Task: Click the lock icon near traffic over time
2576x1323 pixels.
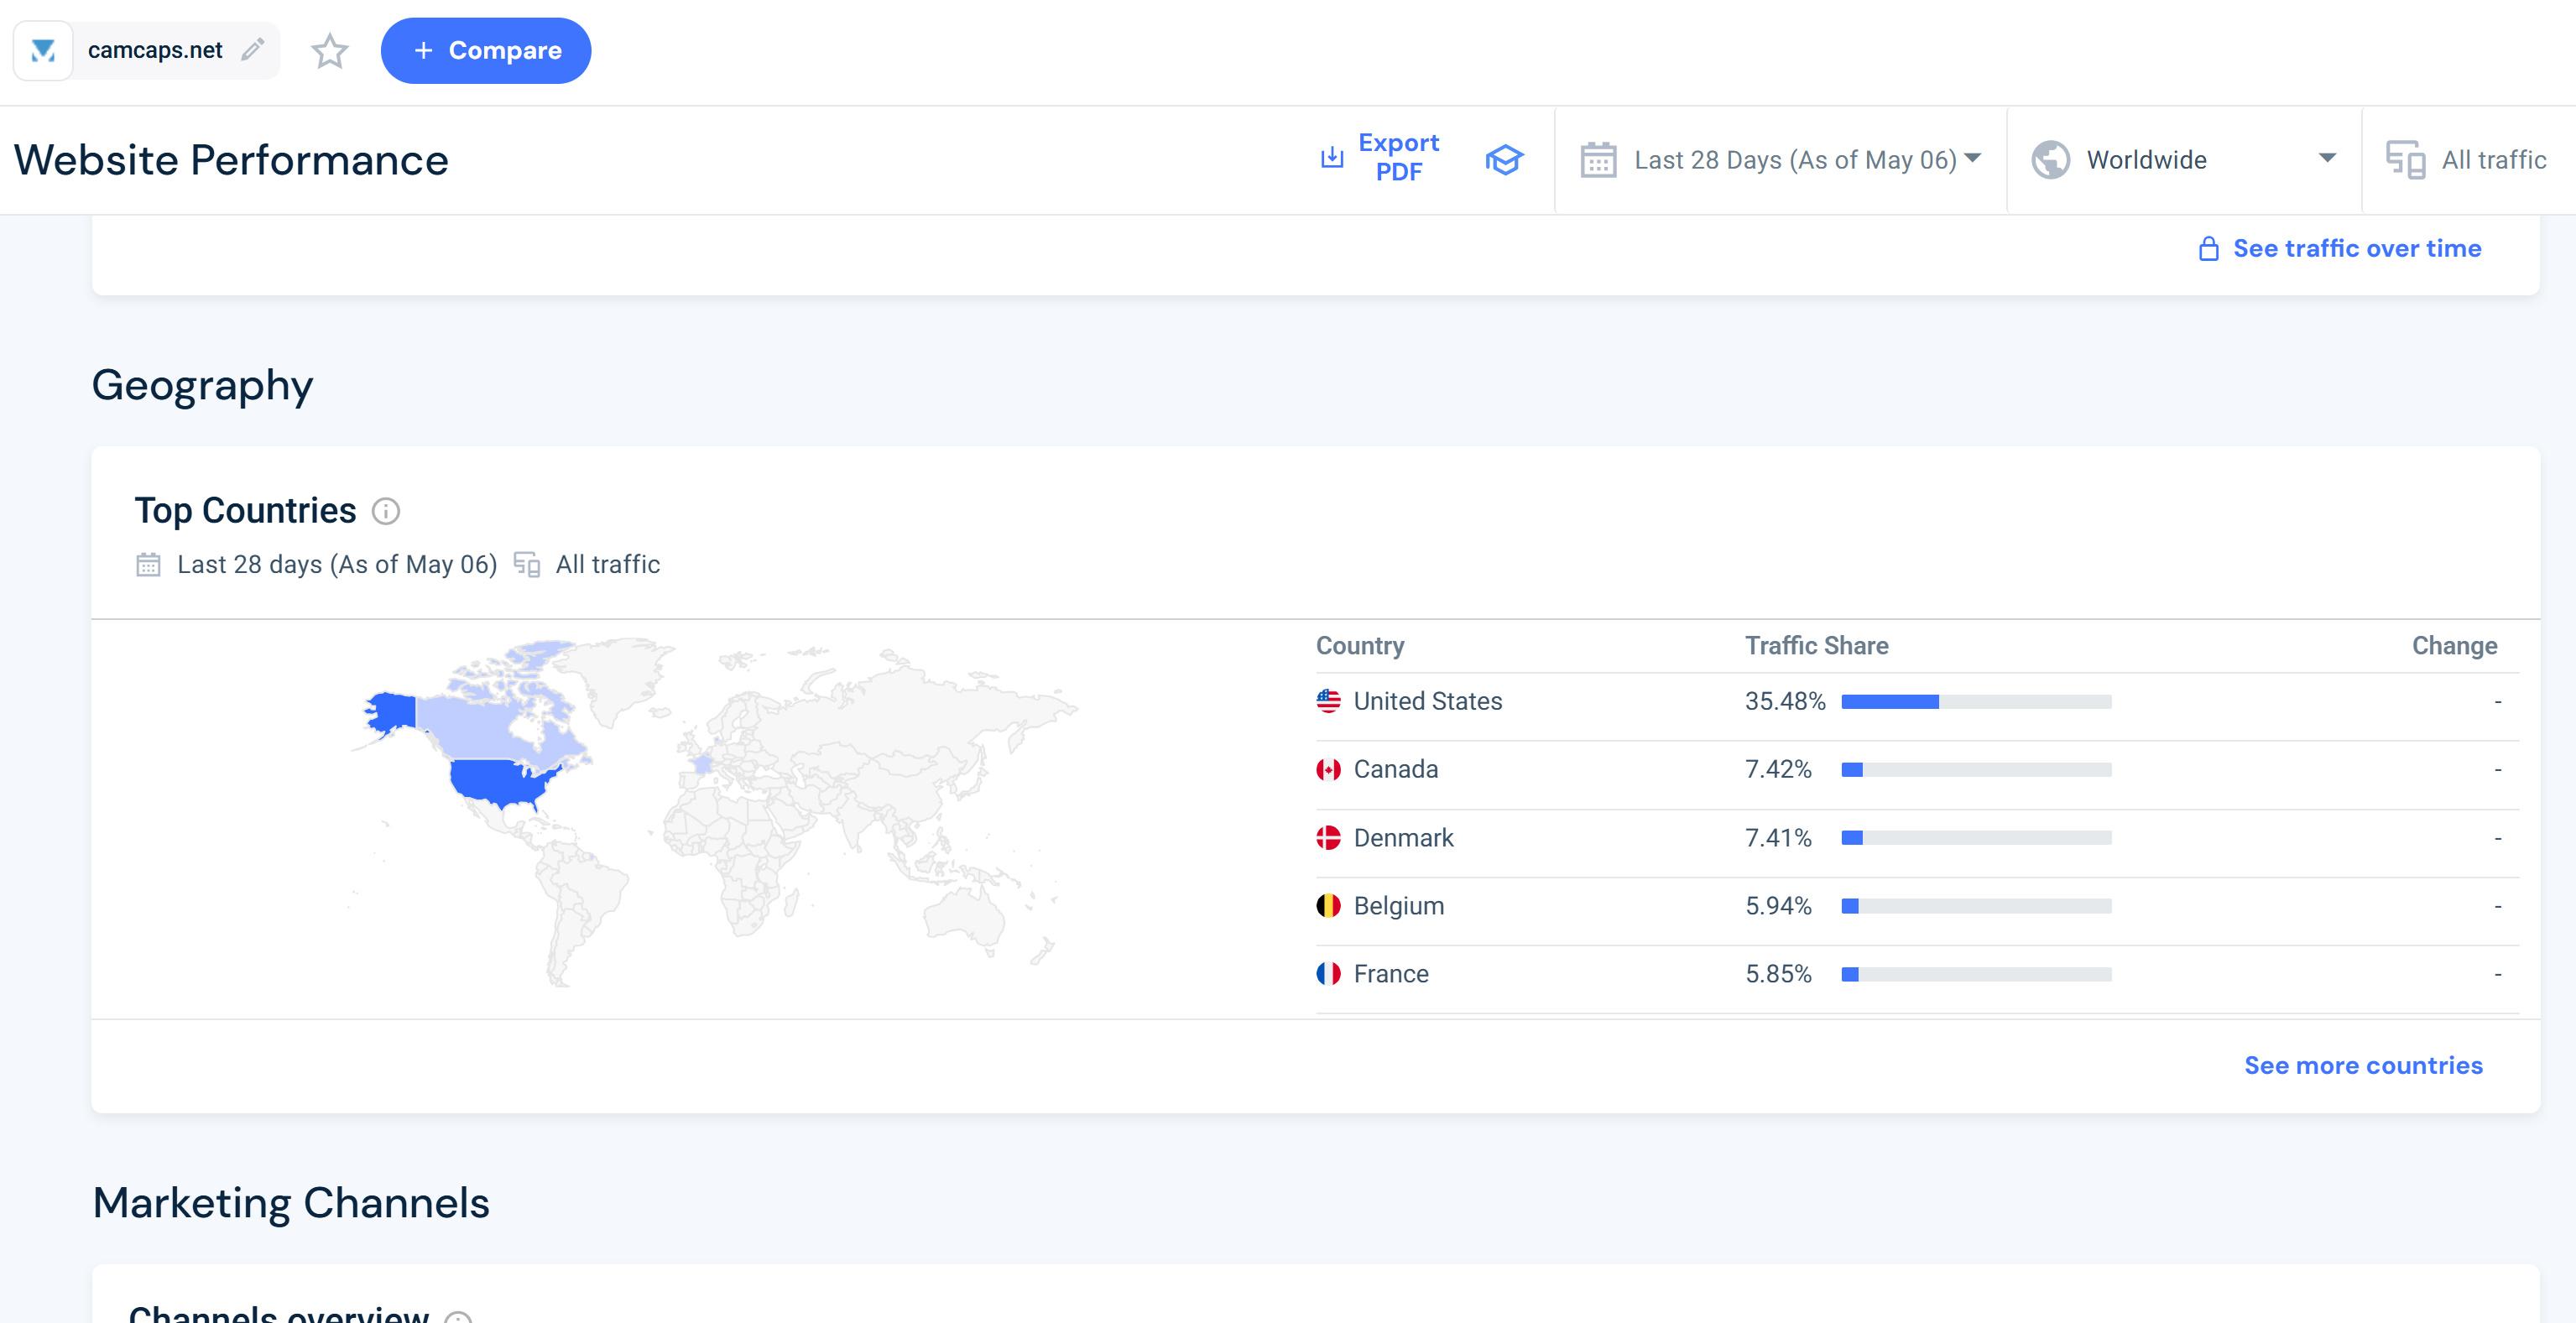Action: pyautogui.click(x=2208, y=249)
